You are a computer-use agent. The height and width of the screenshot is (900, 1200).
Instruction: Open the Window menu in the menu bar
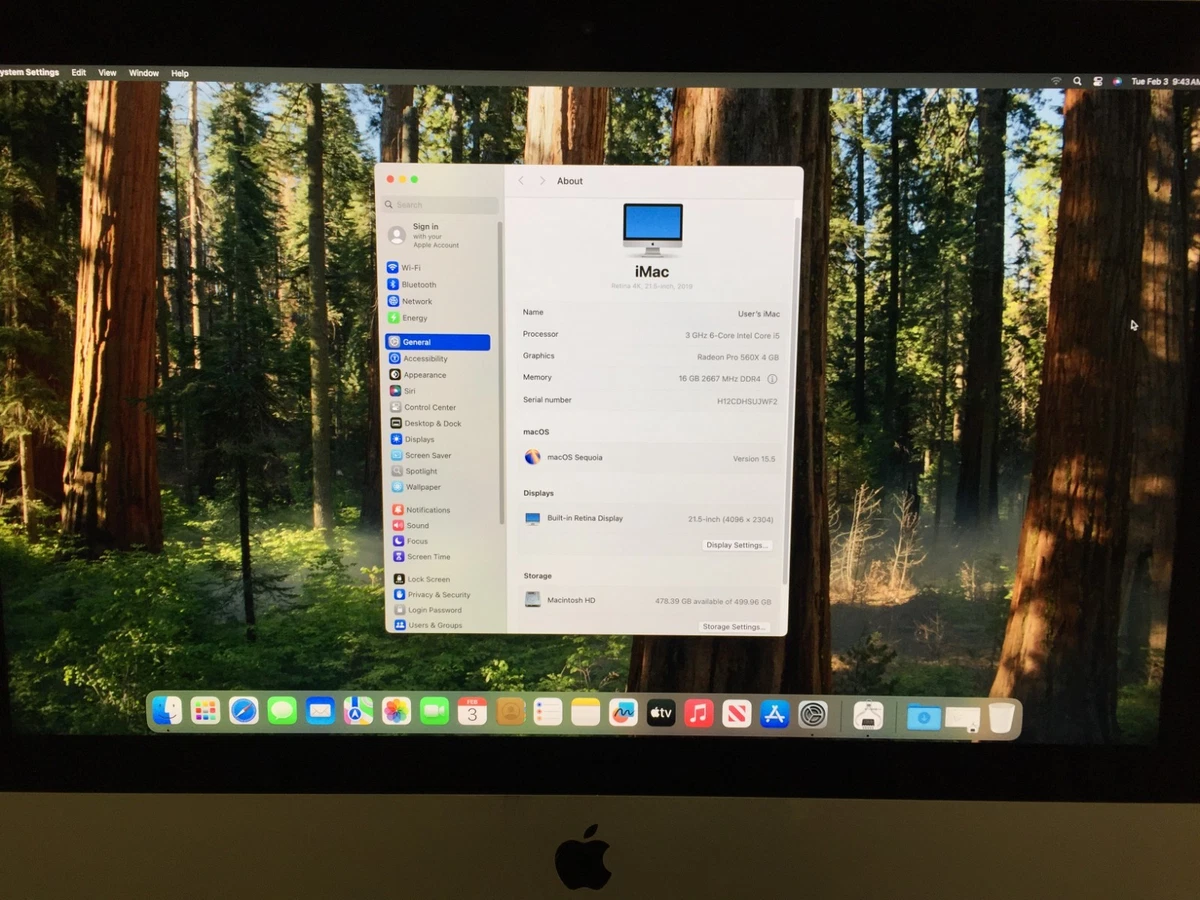tap(144, 73)
